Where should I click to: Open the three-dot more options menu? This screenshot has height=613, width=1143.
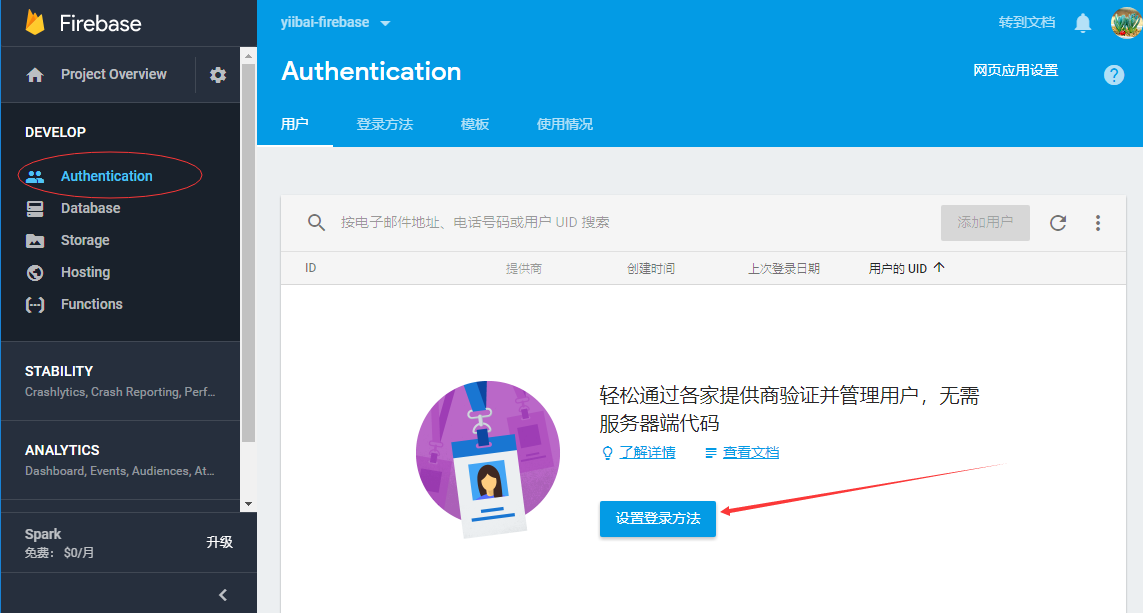point(1098,223)
